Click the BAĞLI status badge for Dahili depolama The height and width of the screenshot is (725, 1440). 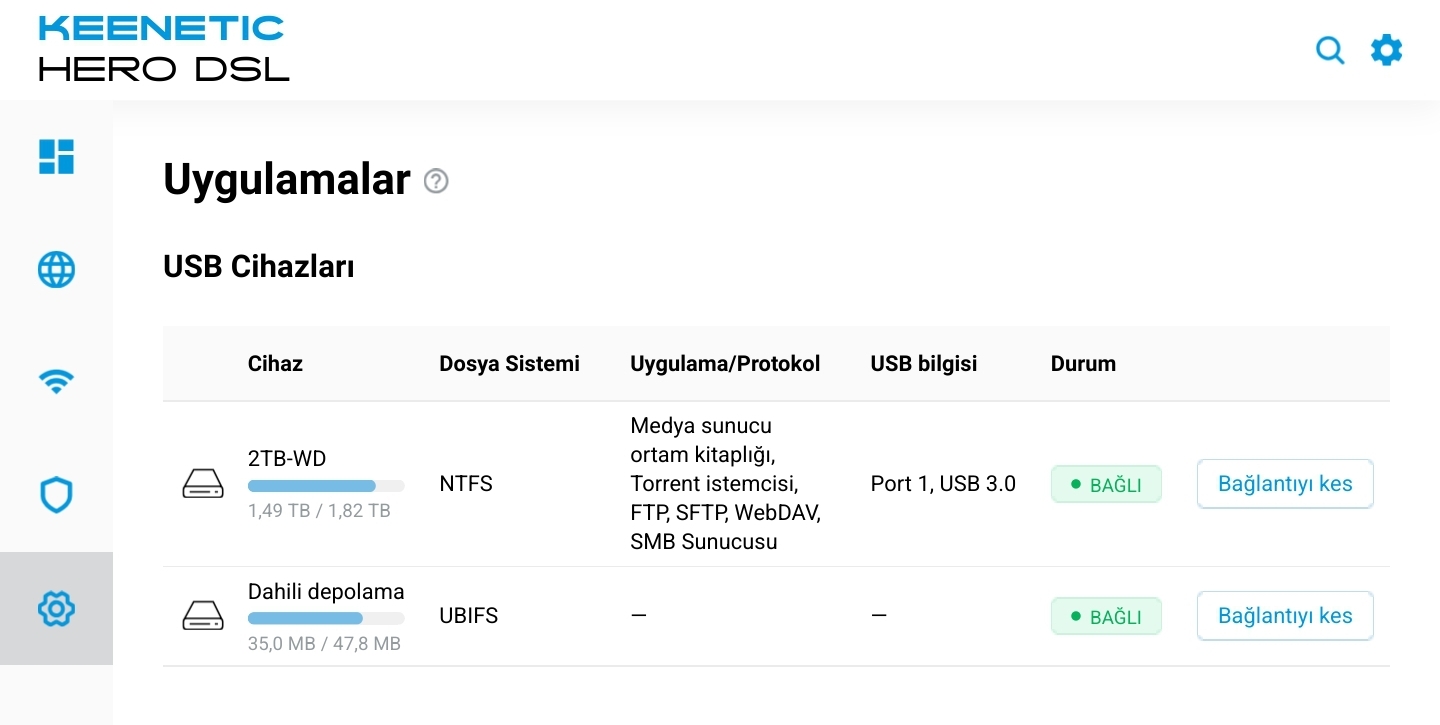(1106, 616)
